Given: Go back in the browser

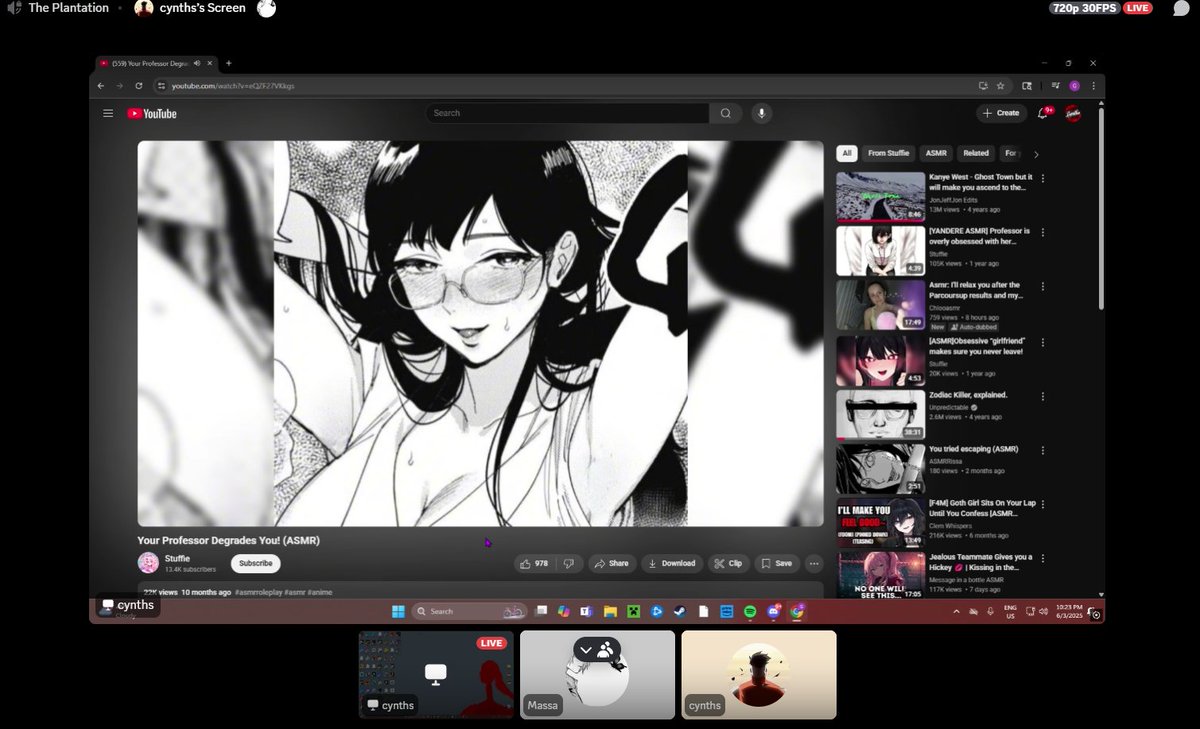Looking at the screenshot, I should point(101,86).
